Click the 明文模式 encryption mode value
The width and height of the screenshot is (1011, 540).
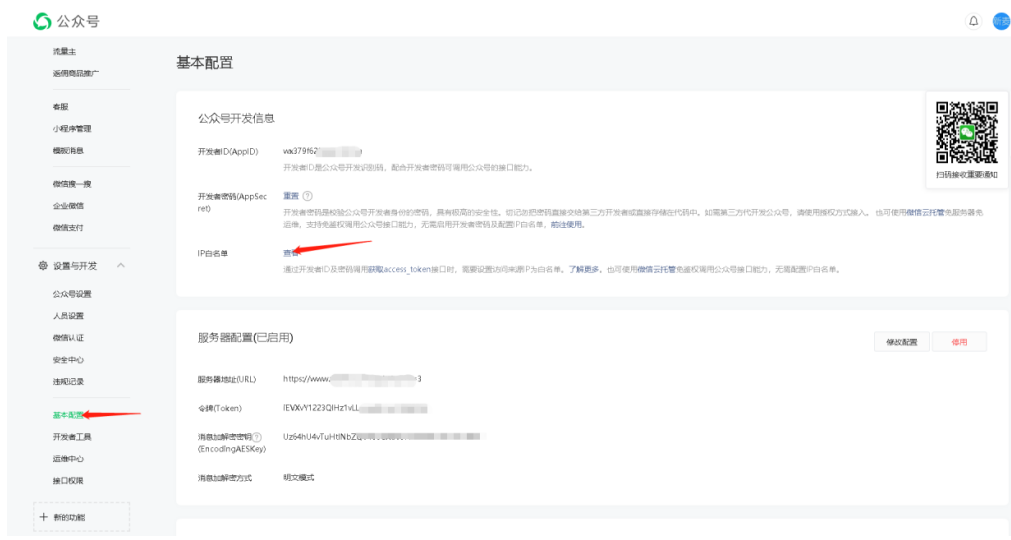pos(299,477)
